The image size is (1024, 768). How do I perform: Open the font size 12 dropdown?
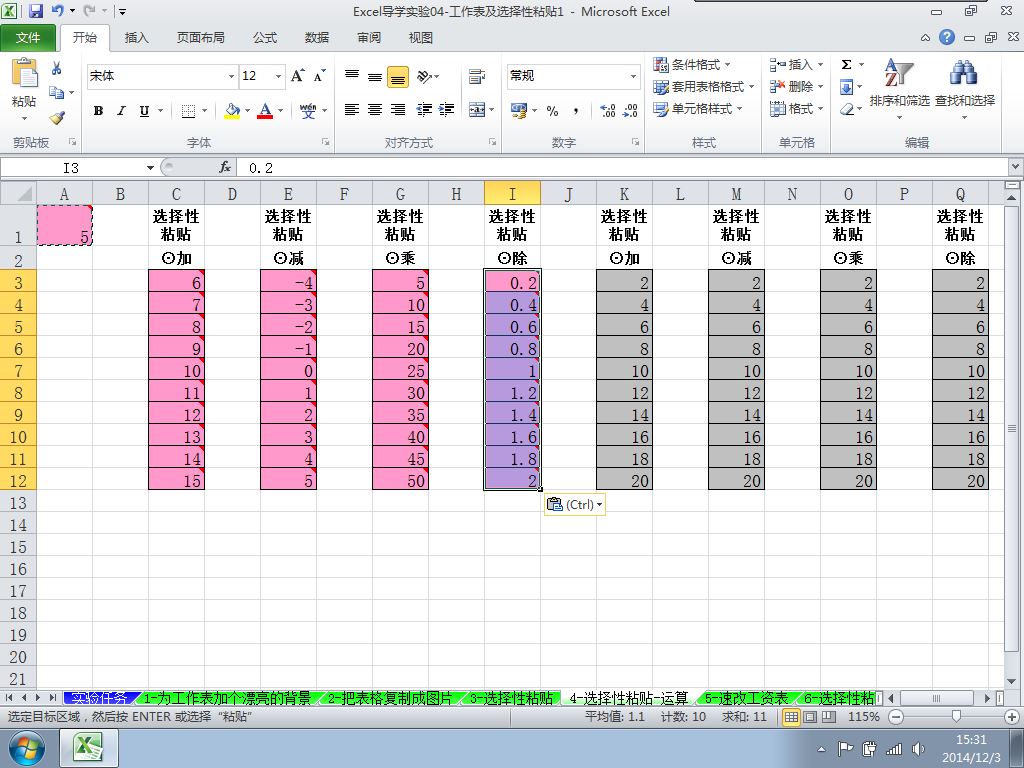278,76
